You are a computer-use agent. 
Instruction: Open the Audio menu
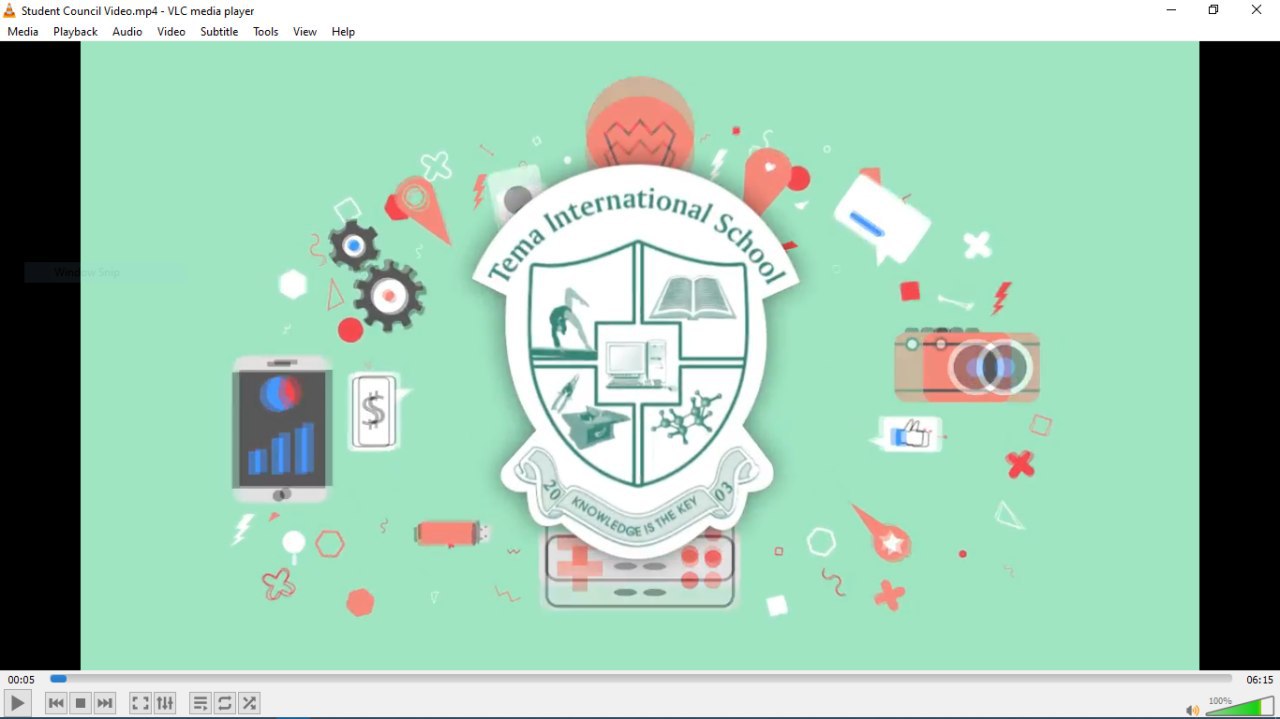click(127, 32)
